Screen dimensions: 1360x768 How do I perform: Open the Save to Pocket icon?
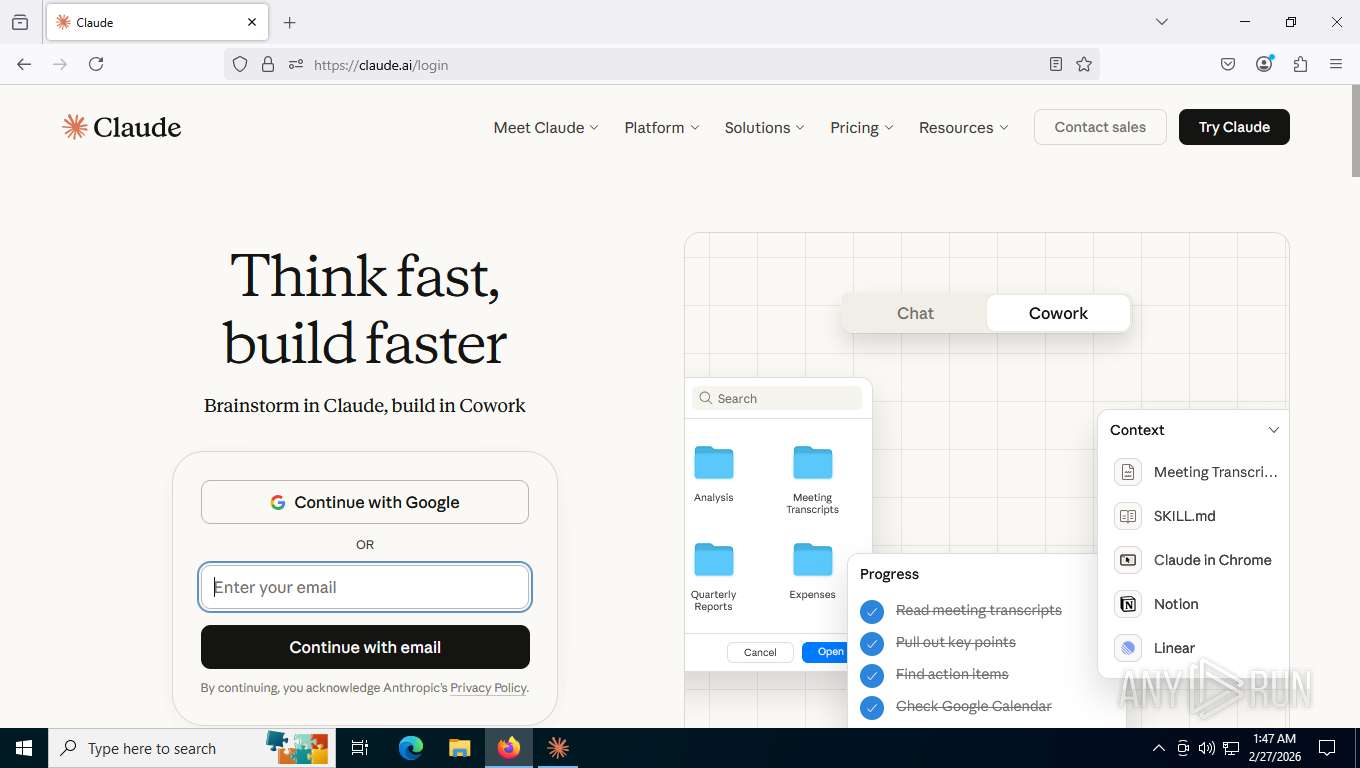[x=1228, y=64]
